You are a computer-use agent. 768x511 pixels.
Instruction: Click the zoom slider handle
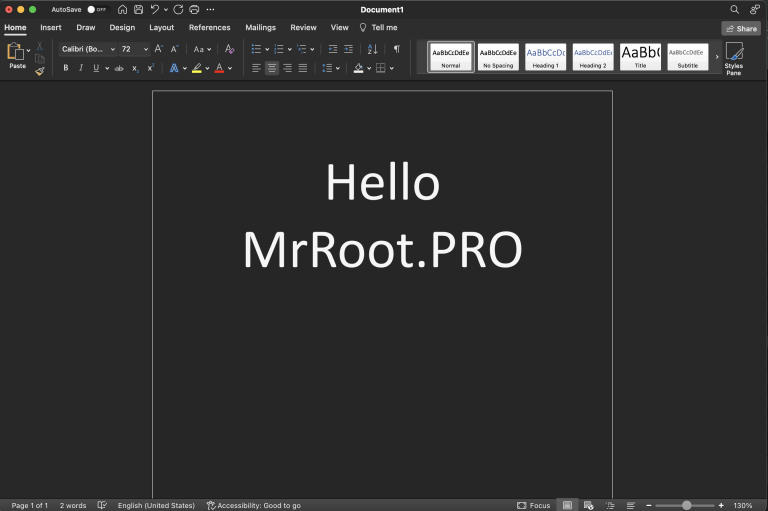pyautogui.click(x=686, y=505)
